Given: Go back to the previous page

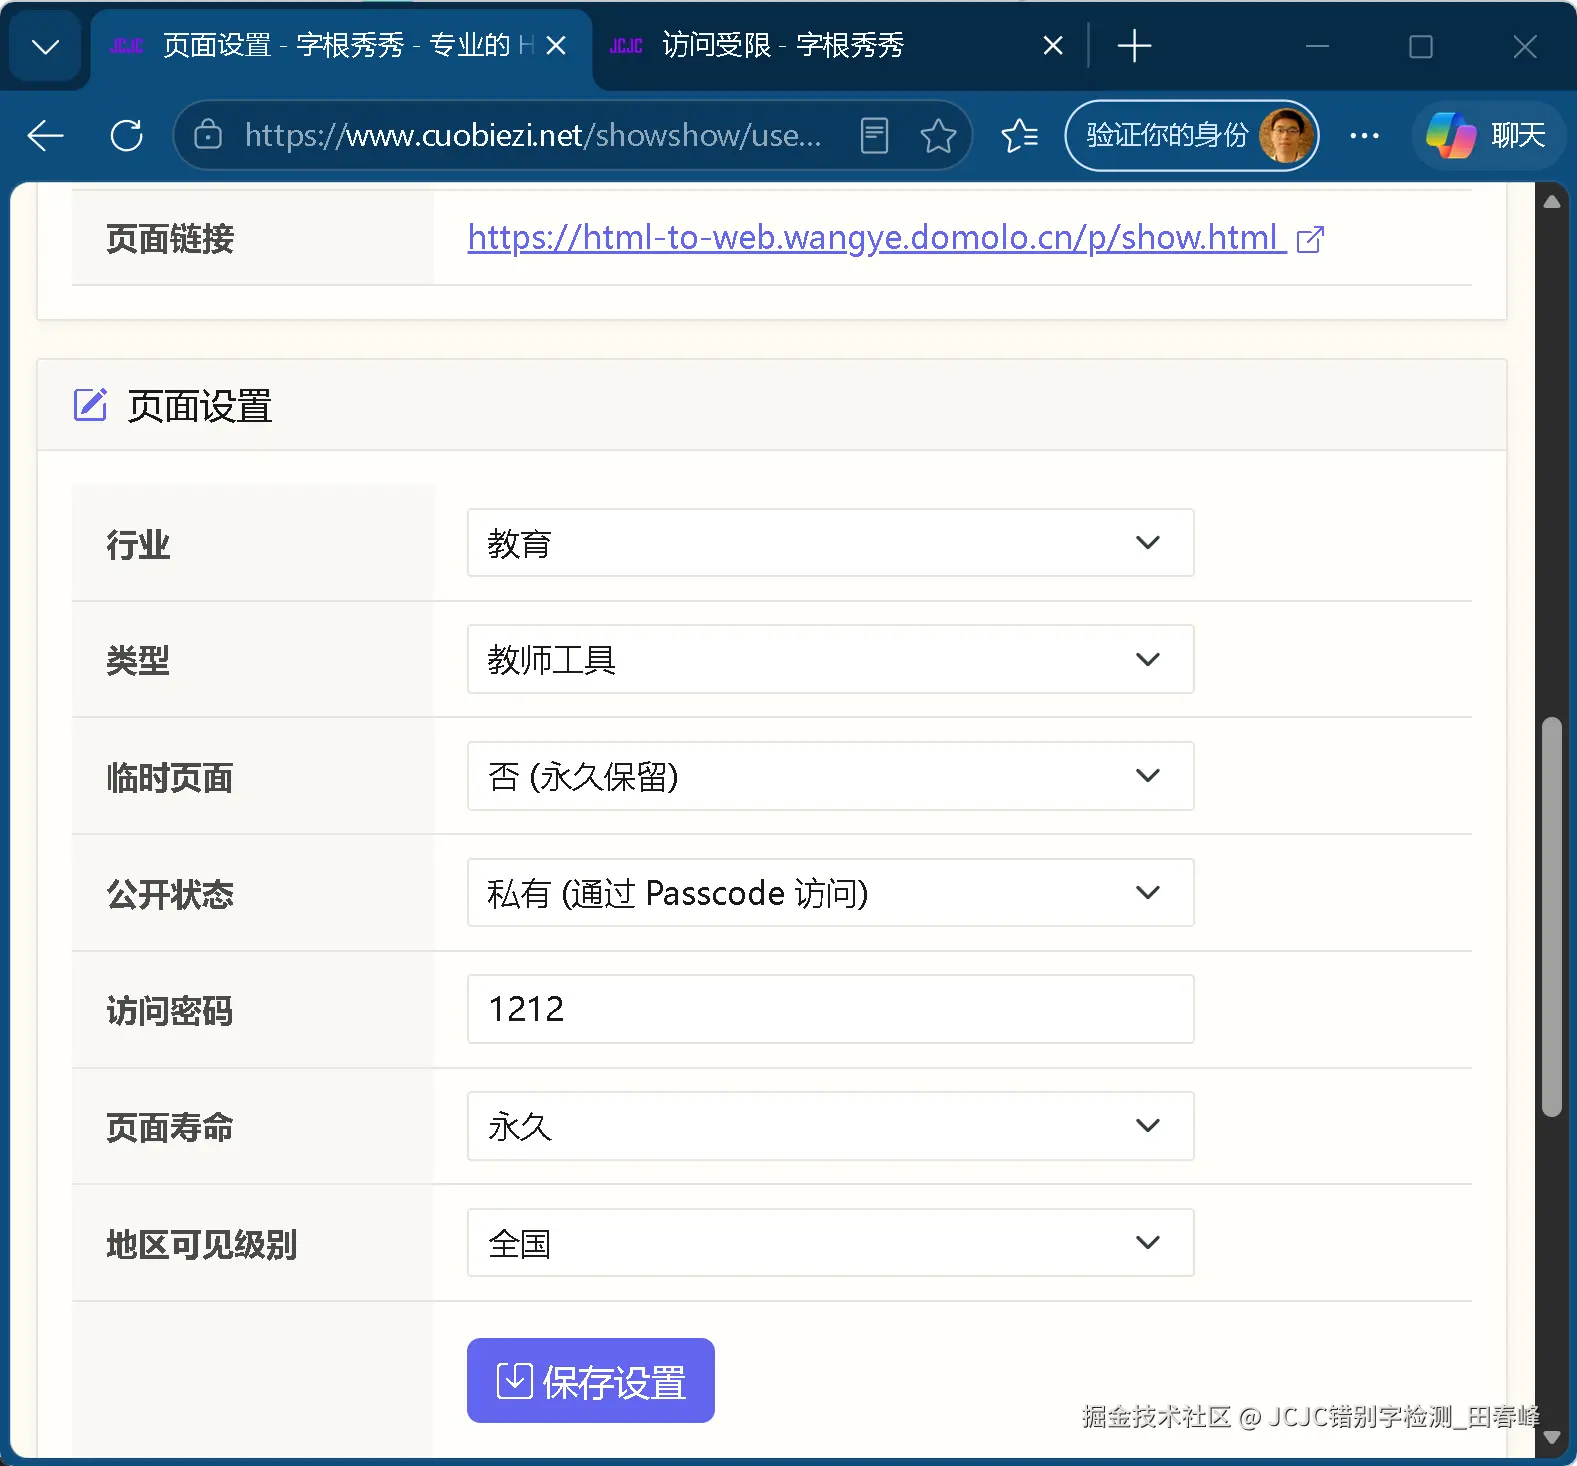Looking at the screenshot, I should pyautogui.click(x=46, y=135).
